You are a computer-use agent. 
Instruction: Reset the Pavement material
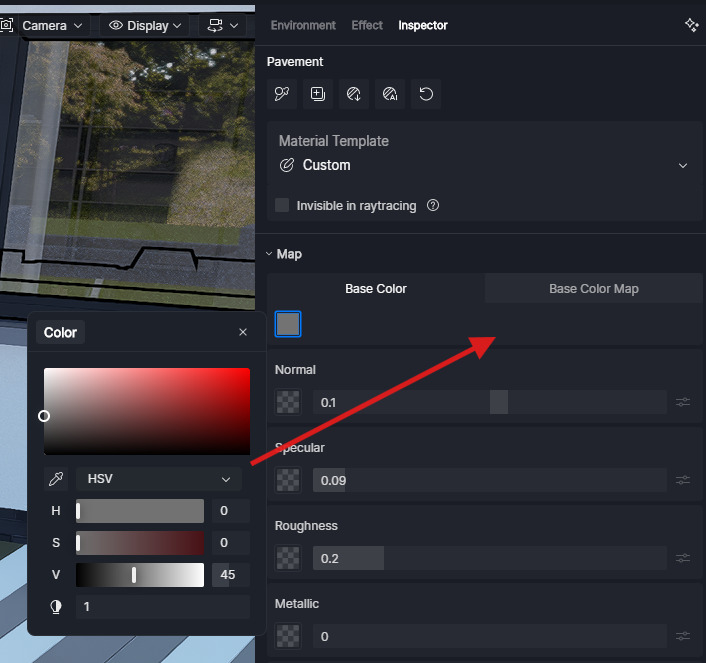pos(426,94)
